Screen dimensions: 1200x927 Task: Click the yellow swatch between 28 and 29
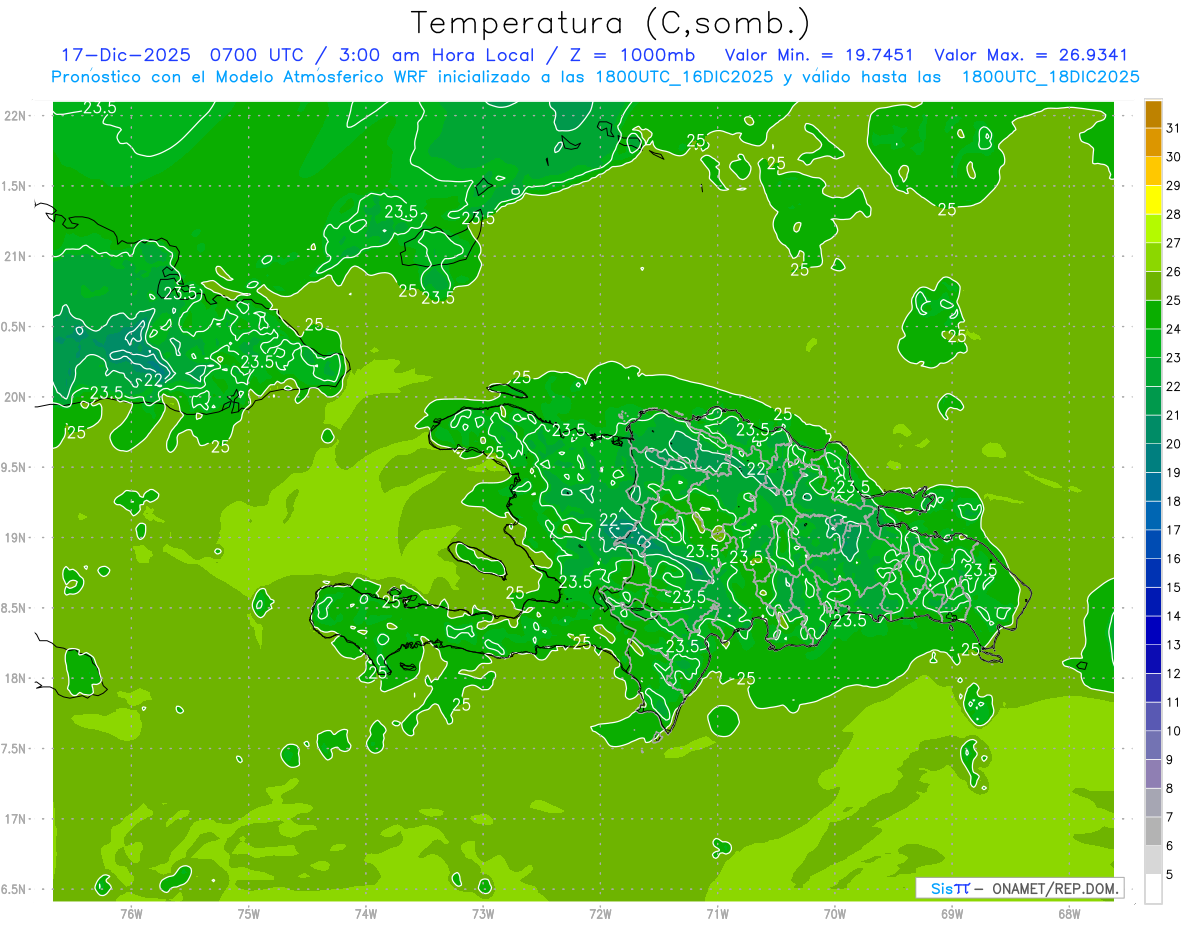(1153, 200)
